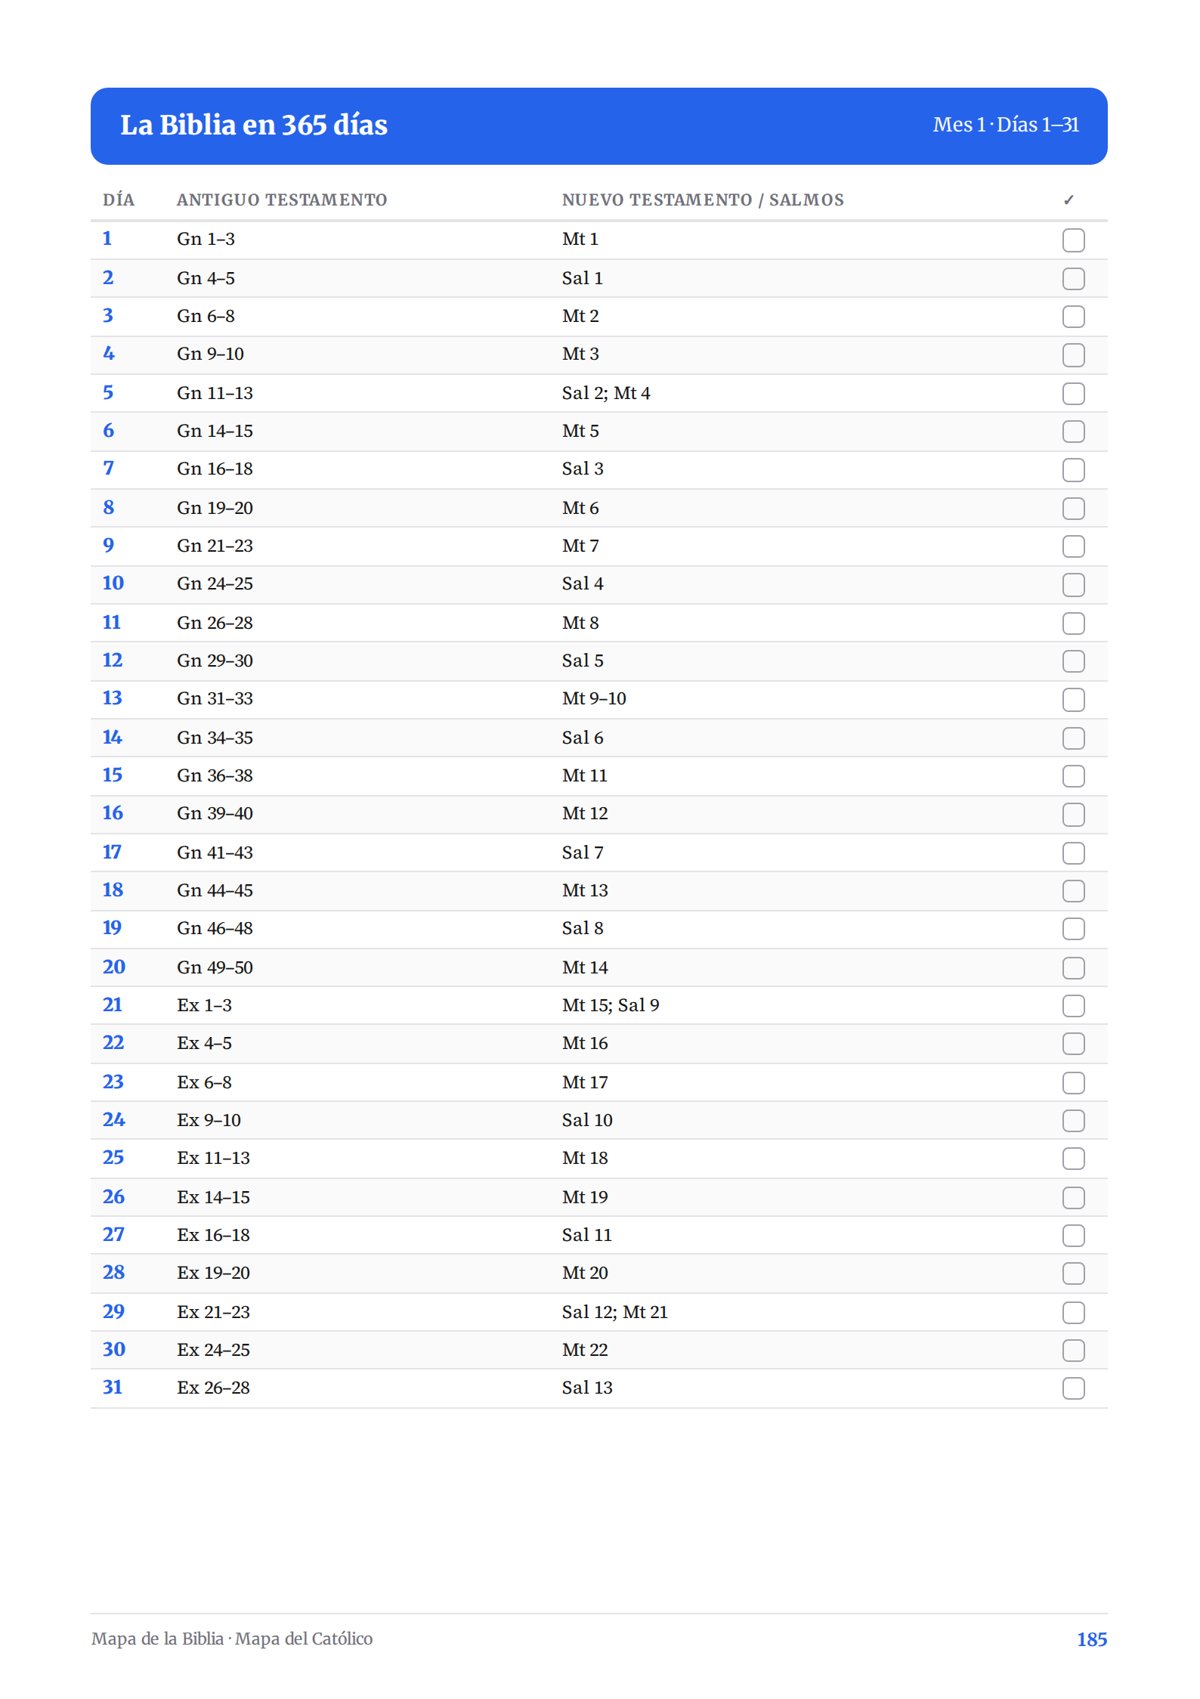Tick the checkbox for day 11
1200x1699 pixels.
1073,624
